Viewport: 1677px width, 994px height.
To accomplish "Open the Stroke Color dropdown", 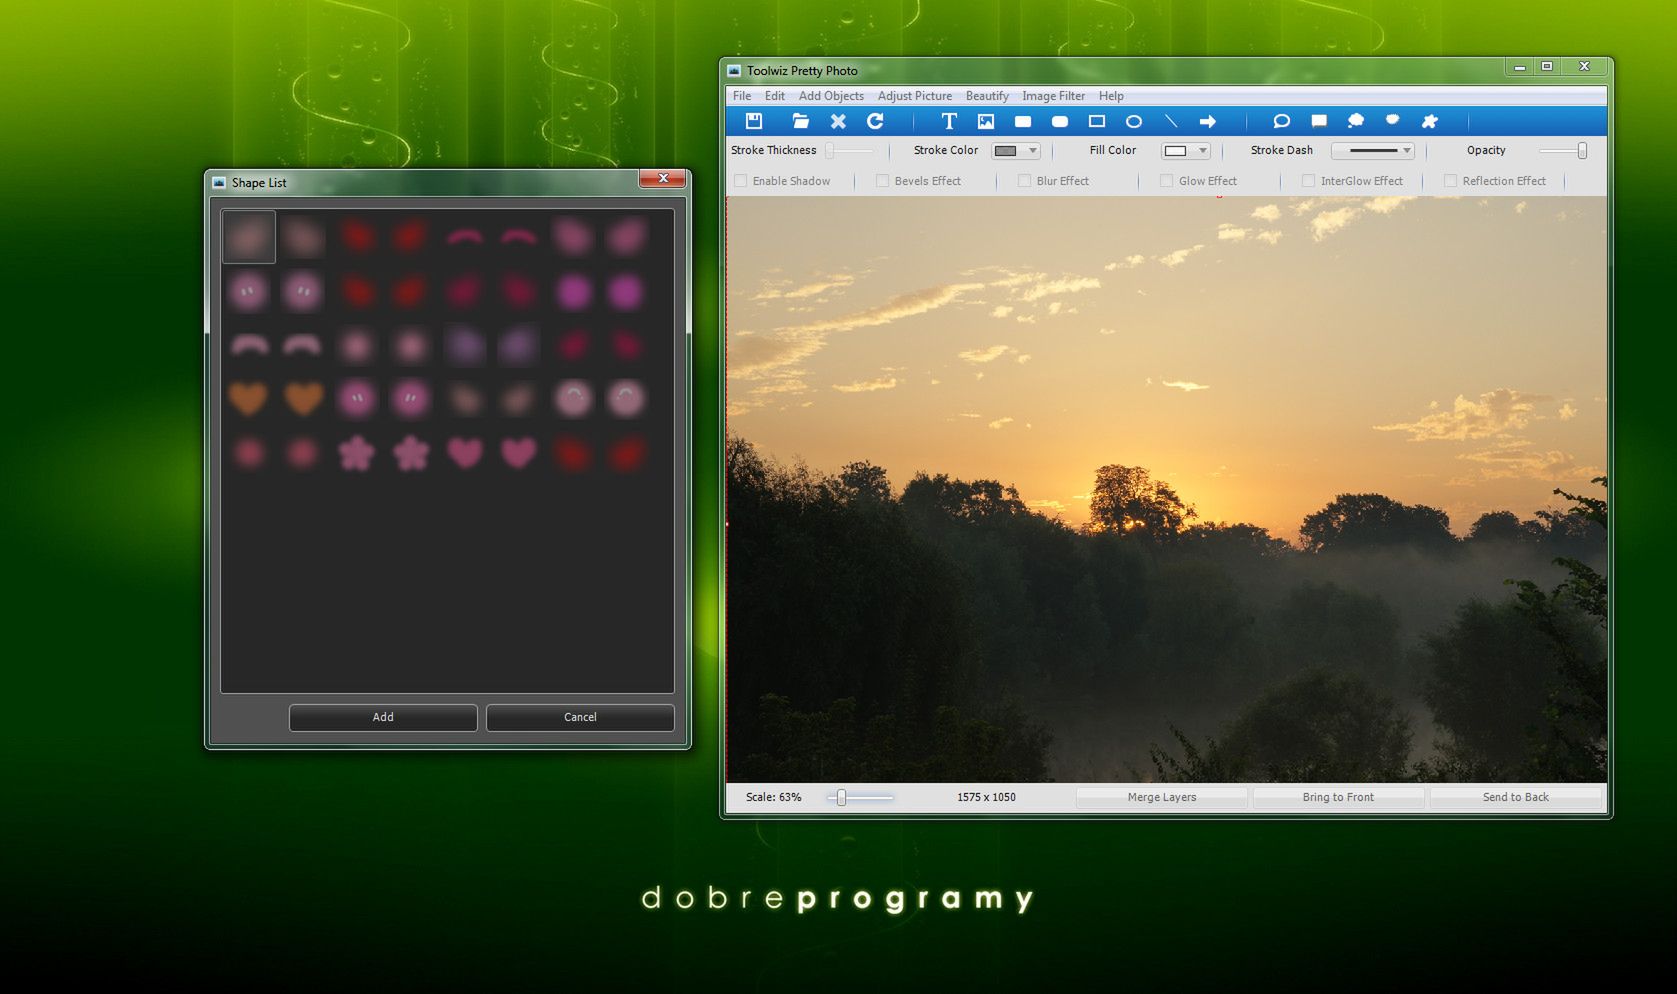I will 1016,151.
